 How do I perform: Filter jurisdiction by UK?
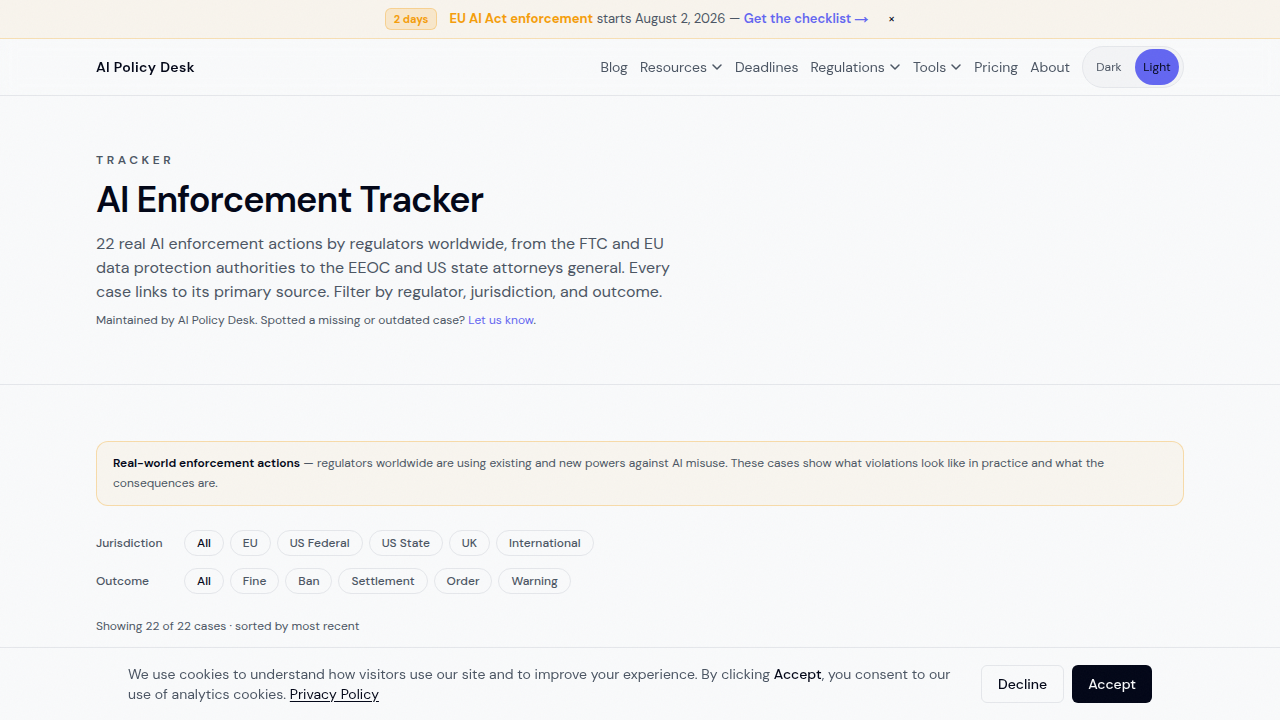[470, 543]
